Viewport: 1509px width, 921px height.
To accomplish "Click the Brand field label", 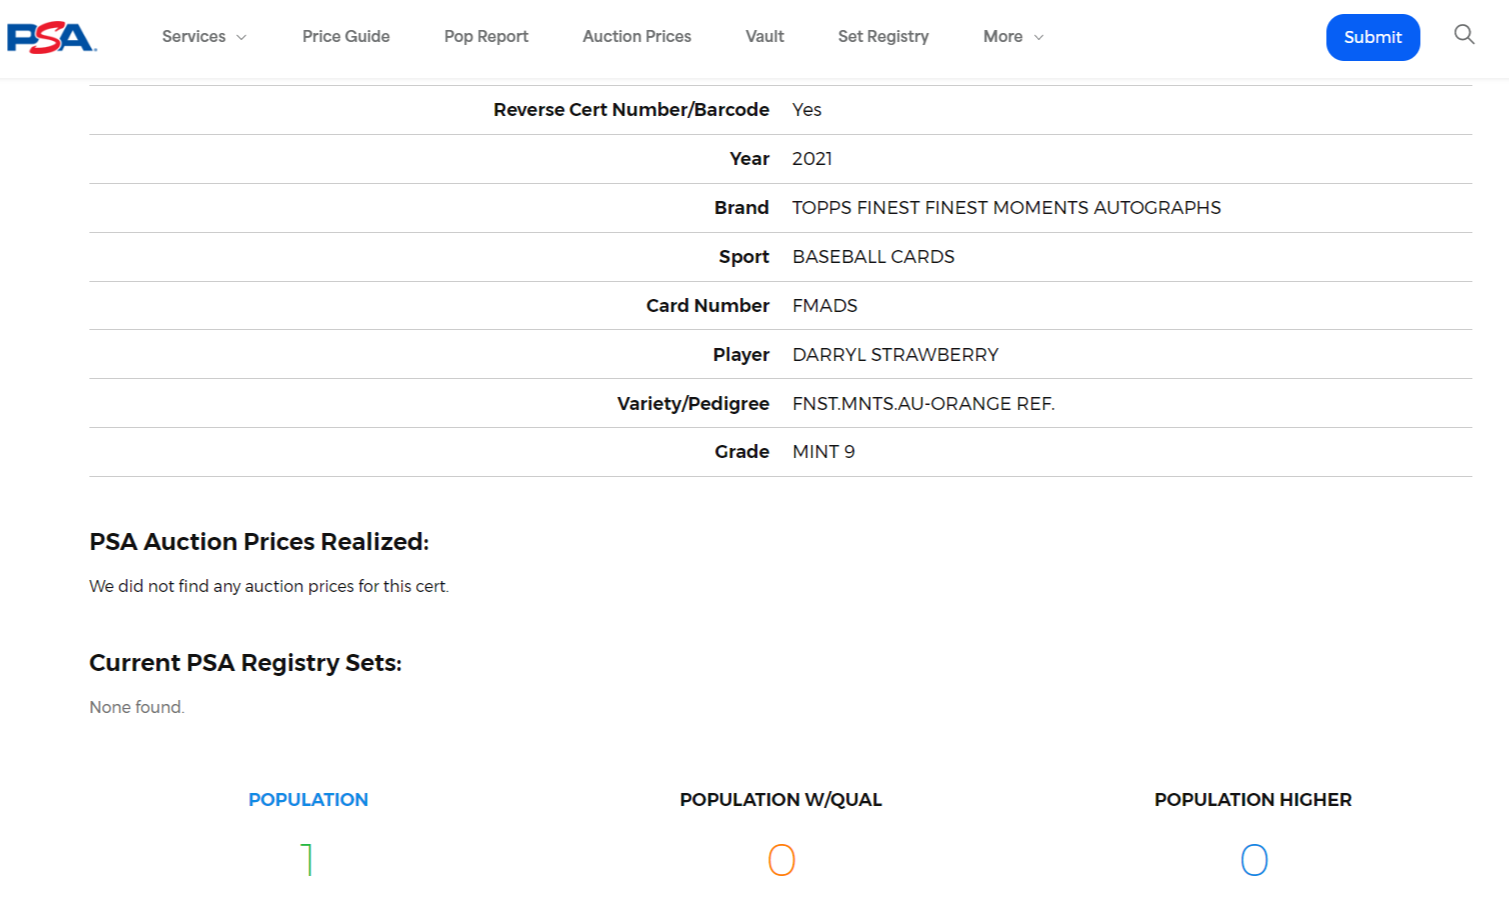I will (x=742, y=208).
